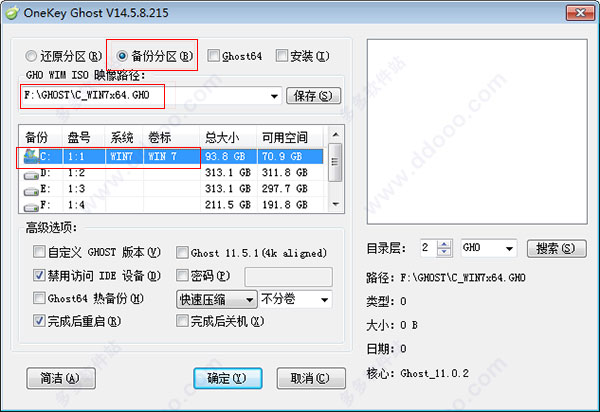Enable the Ghost64 checkbox
This screenshot has height=412, width=600.
[x=214, y=56]
